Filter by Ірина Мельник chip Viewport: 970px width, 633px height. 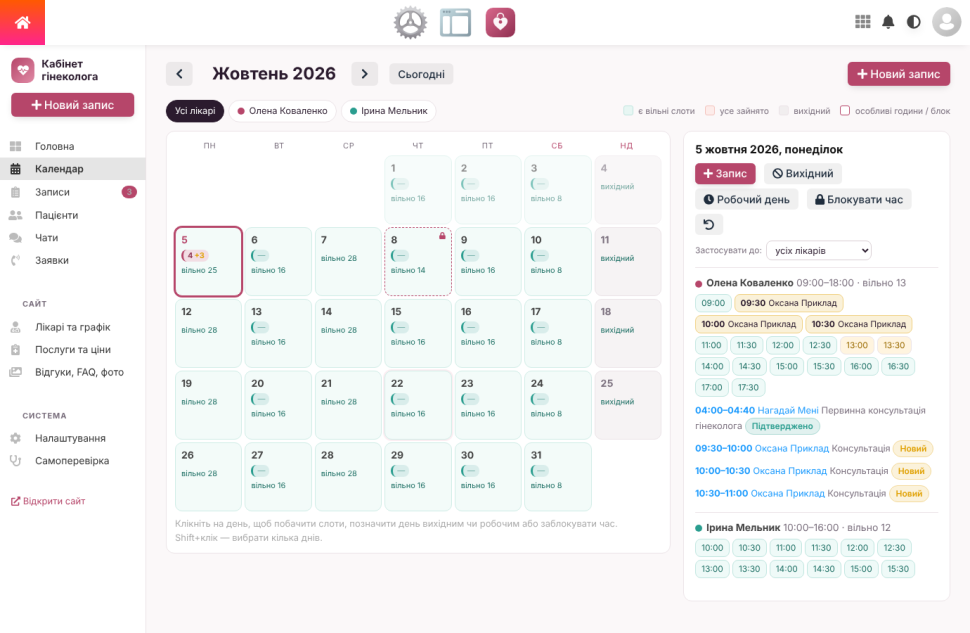point(388,111)
